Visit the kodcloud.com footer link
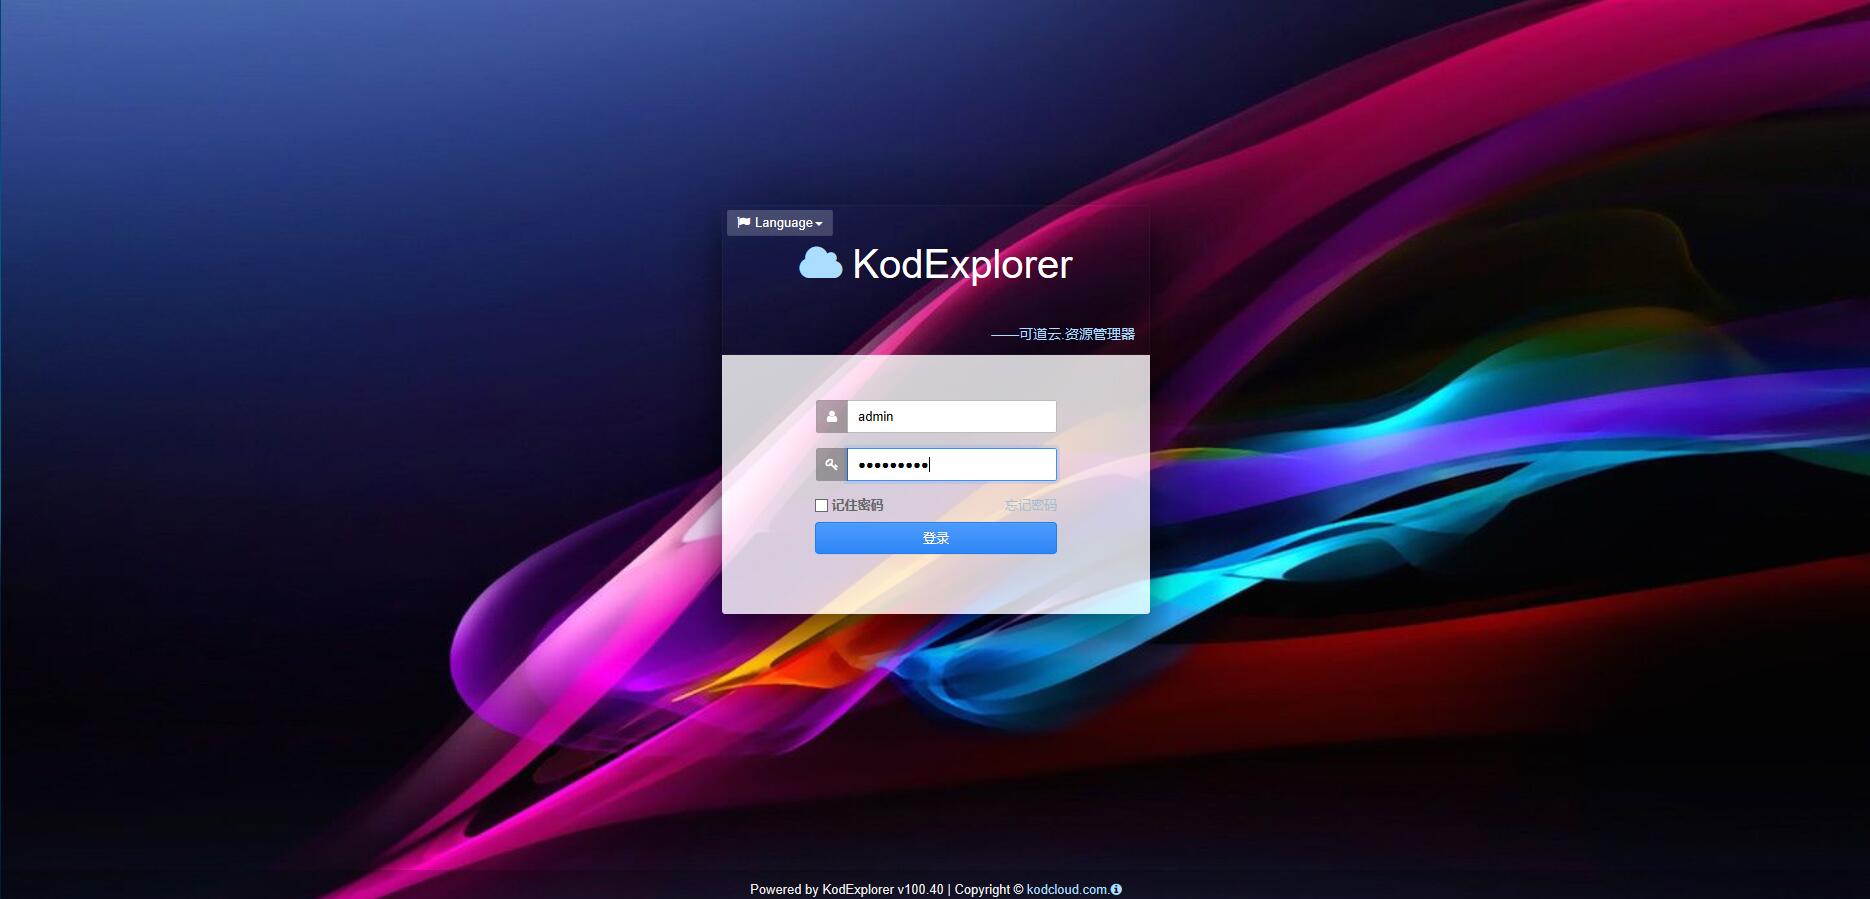The height and width of the screenshot is (899, 1870). click(x=1067, y=889)
